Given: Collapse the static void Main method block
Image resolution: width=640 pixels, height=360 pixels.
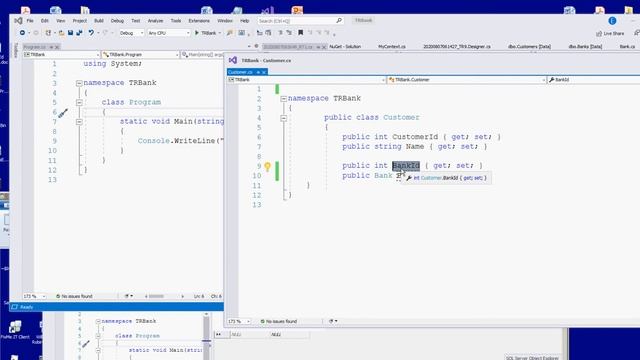Looking at the screenshot, I should pos(79,122).
